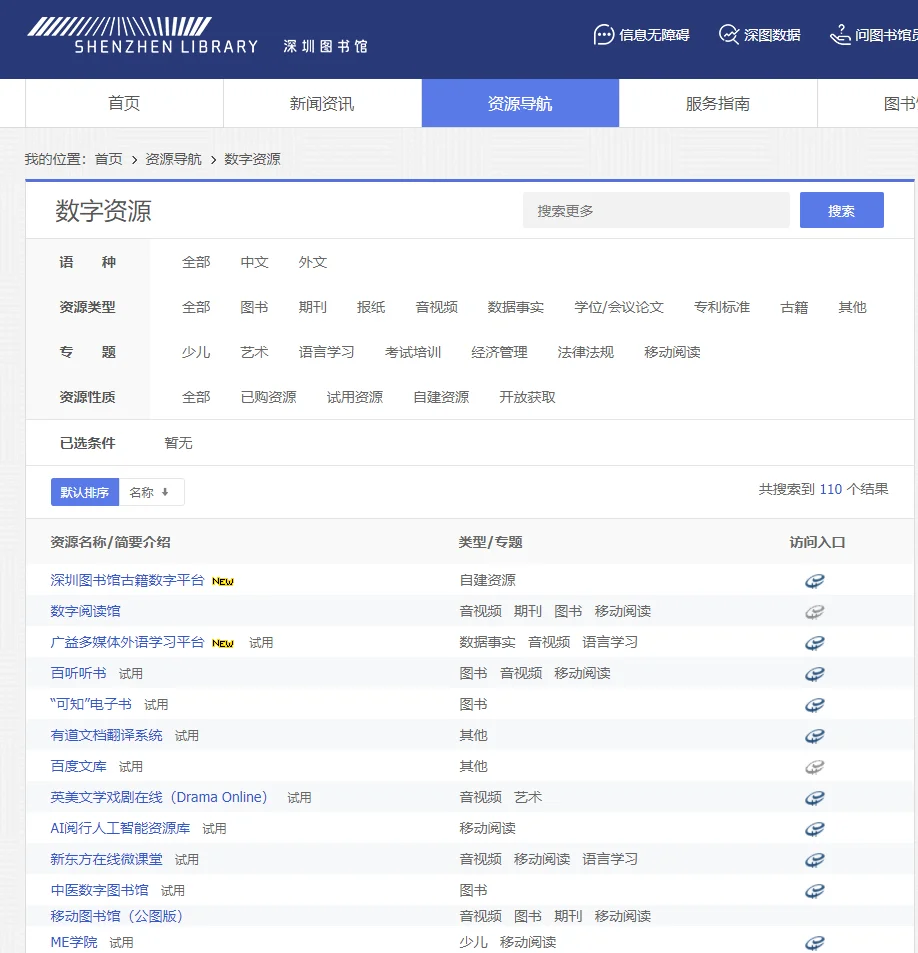Filter resource type by 报纸

click(x=371, y=307)
